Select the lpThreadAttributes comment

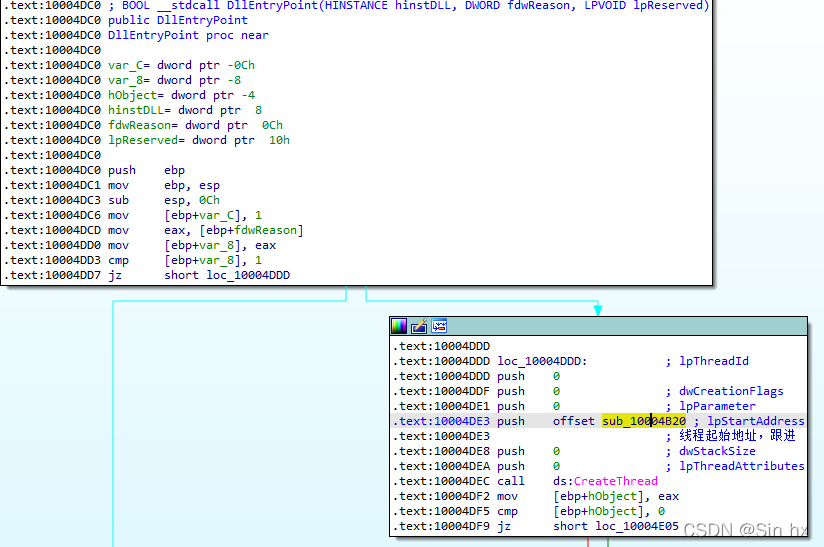(x=735, y=466)
